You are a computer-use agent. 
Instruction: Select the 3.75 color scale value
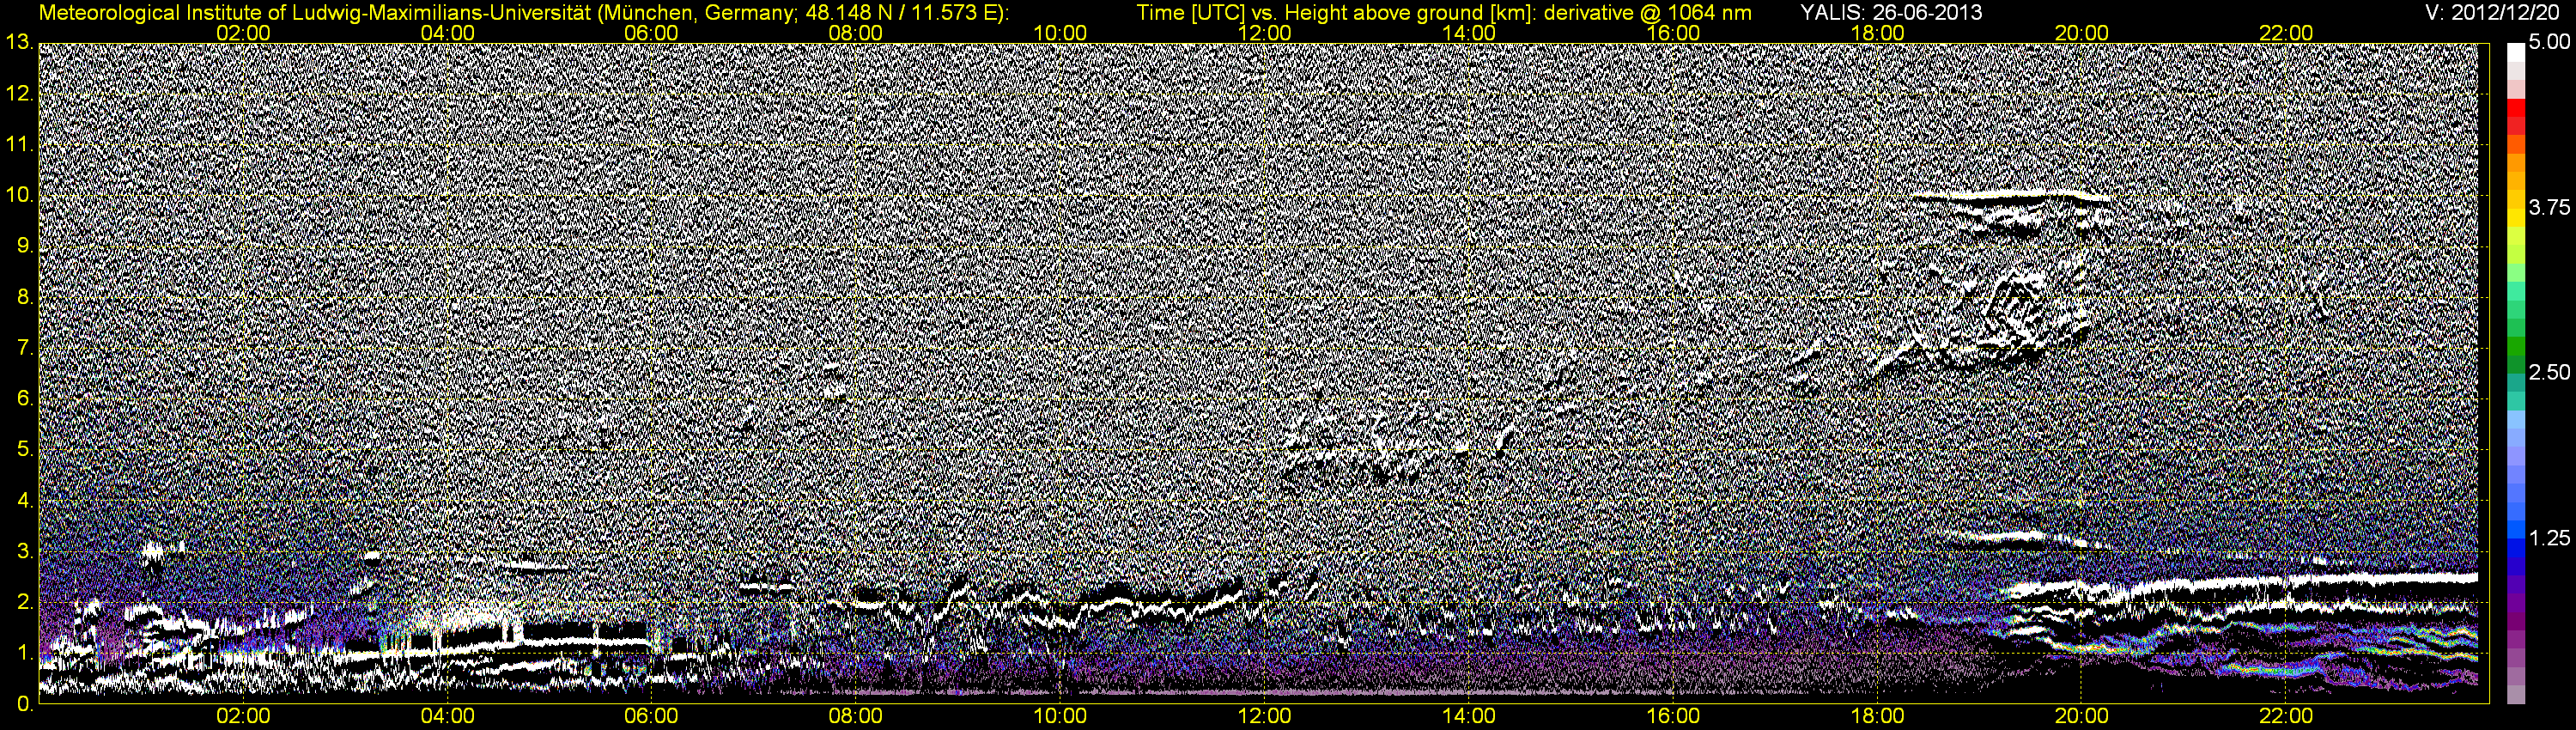2549,208
